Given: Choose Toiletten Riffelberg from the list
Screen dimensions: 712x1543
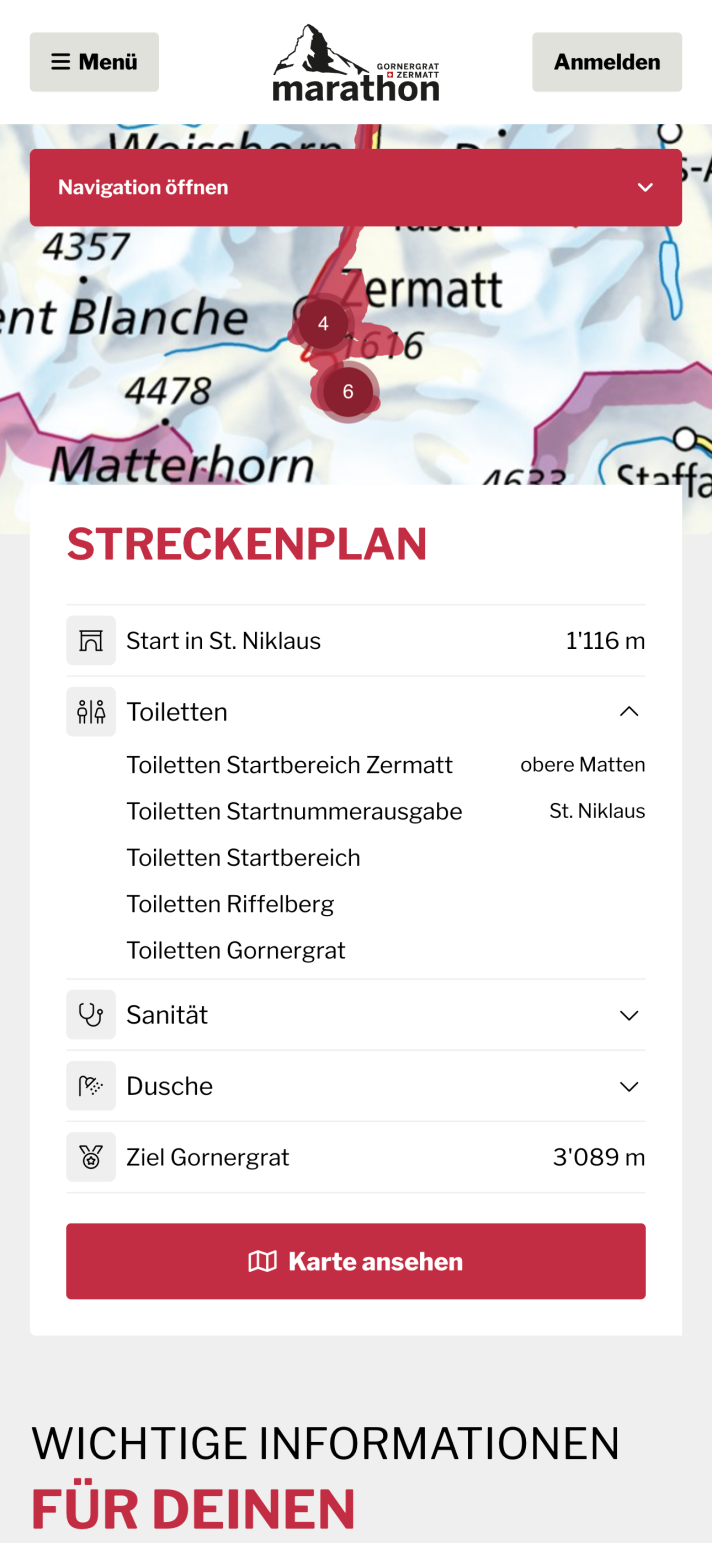Looking at the screenshot, I should pos(230,904).
